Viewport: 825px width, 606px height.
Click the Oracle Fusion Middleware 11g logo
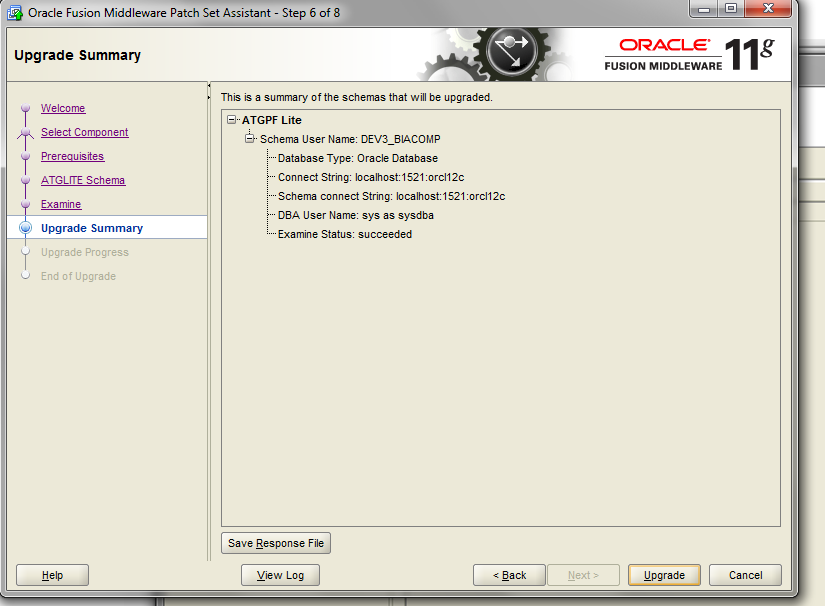point(689,54)
